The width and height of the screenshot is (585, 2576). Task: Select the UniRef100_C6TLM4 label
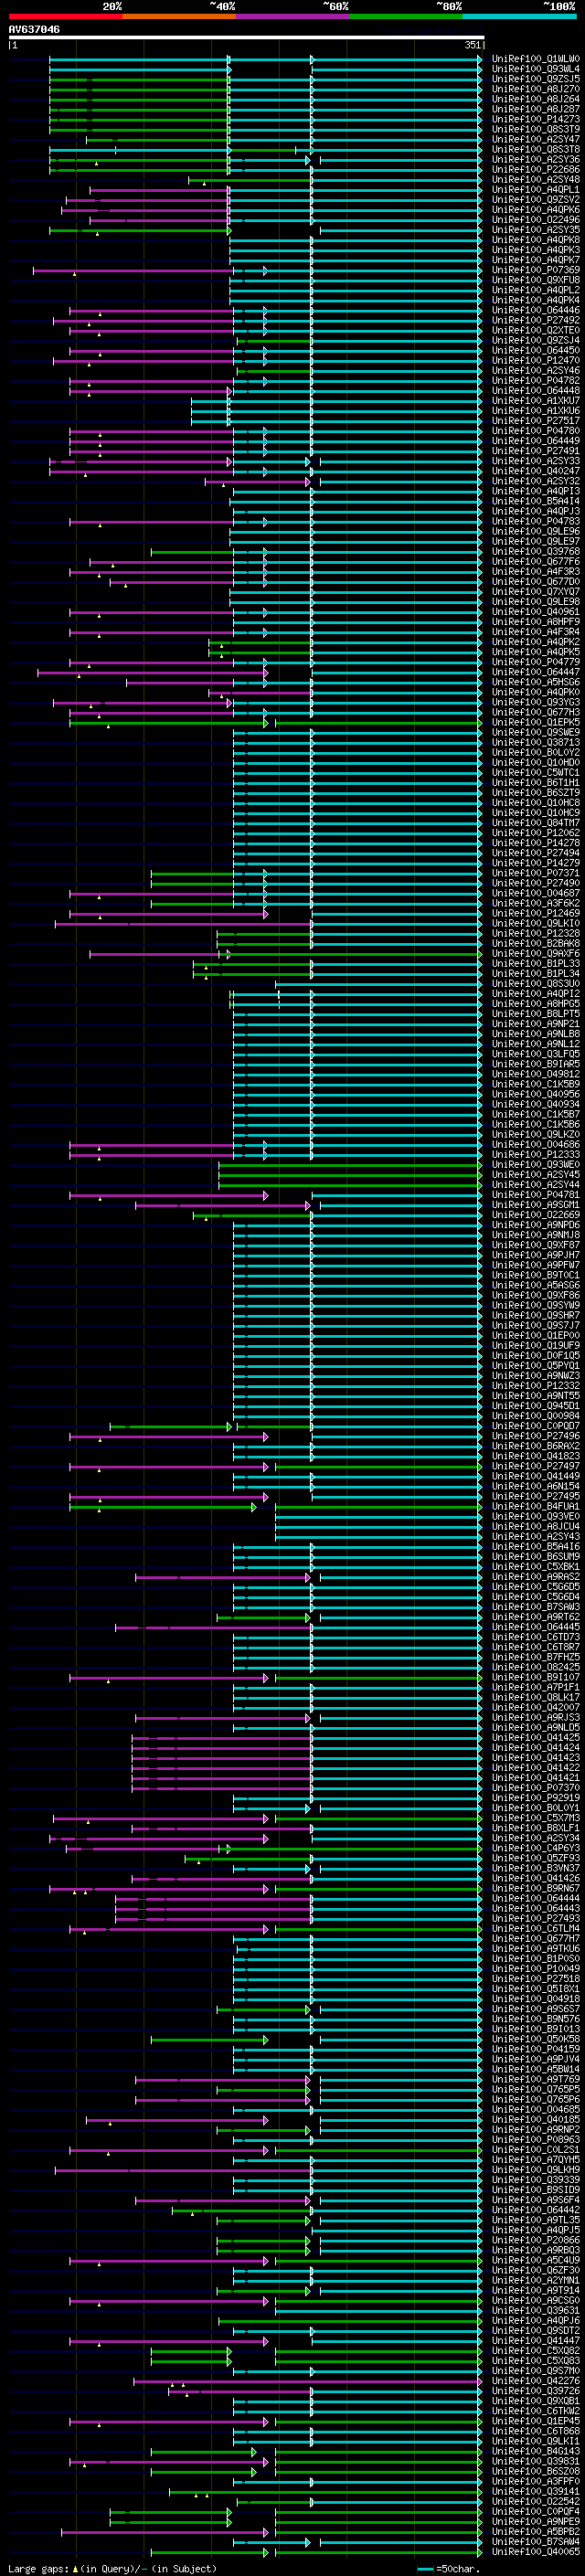click(536, 1929)
